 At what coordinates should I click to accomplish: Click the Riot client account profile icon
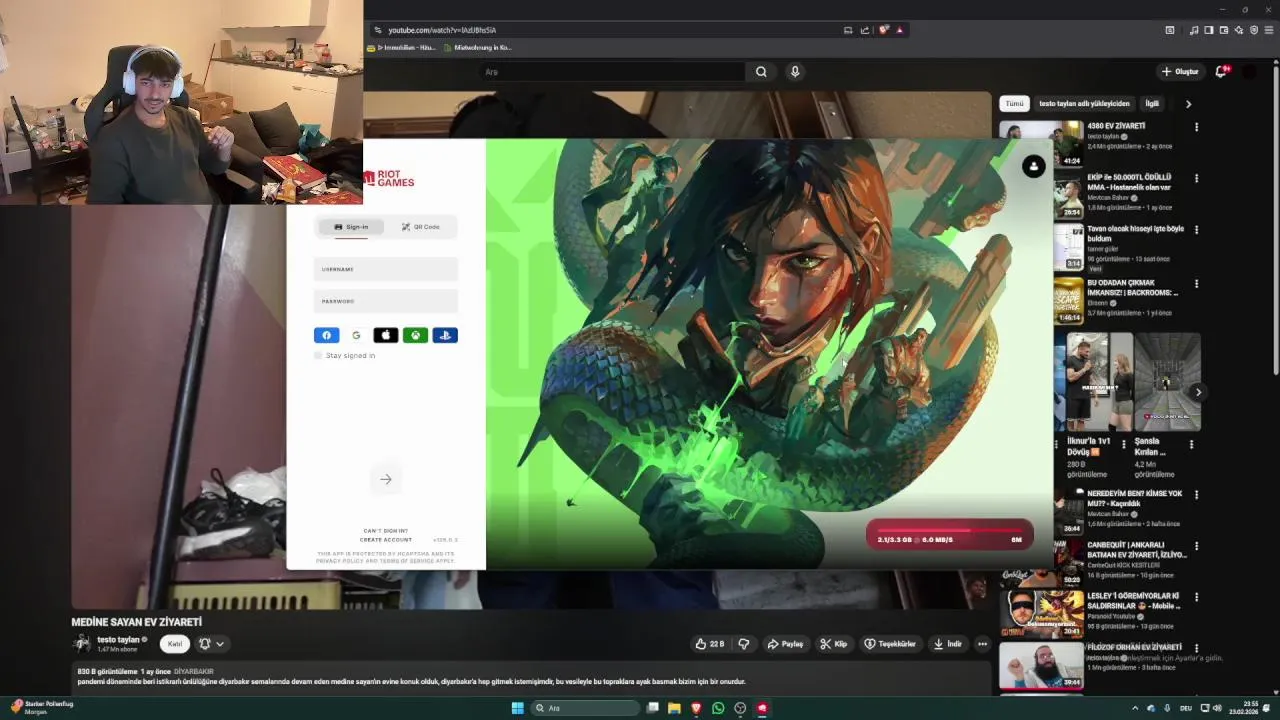[1034, 166]
